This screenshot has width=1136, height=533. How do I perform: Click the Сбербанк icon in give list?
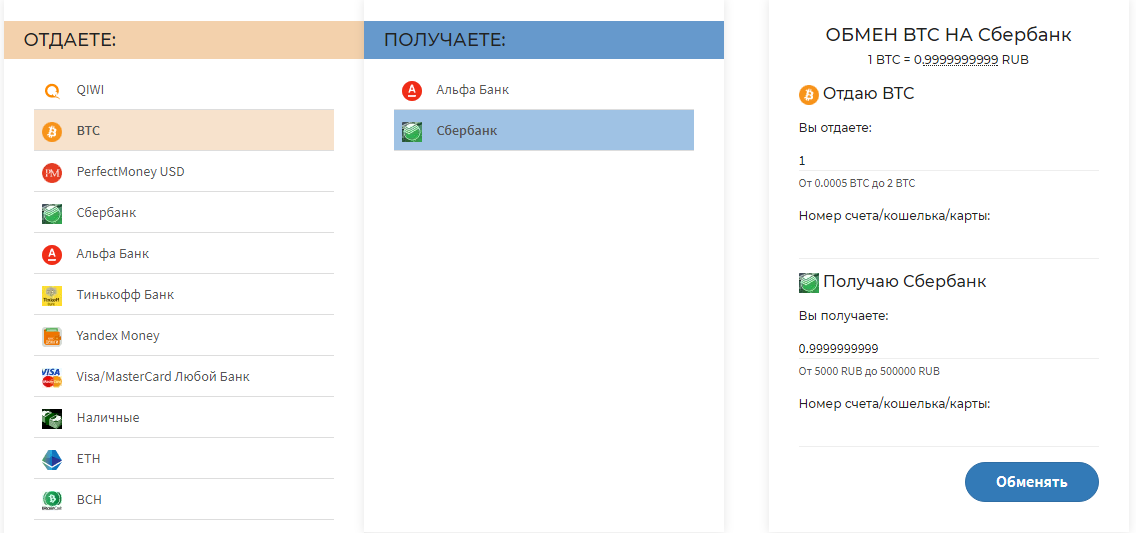pos(52,213)
